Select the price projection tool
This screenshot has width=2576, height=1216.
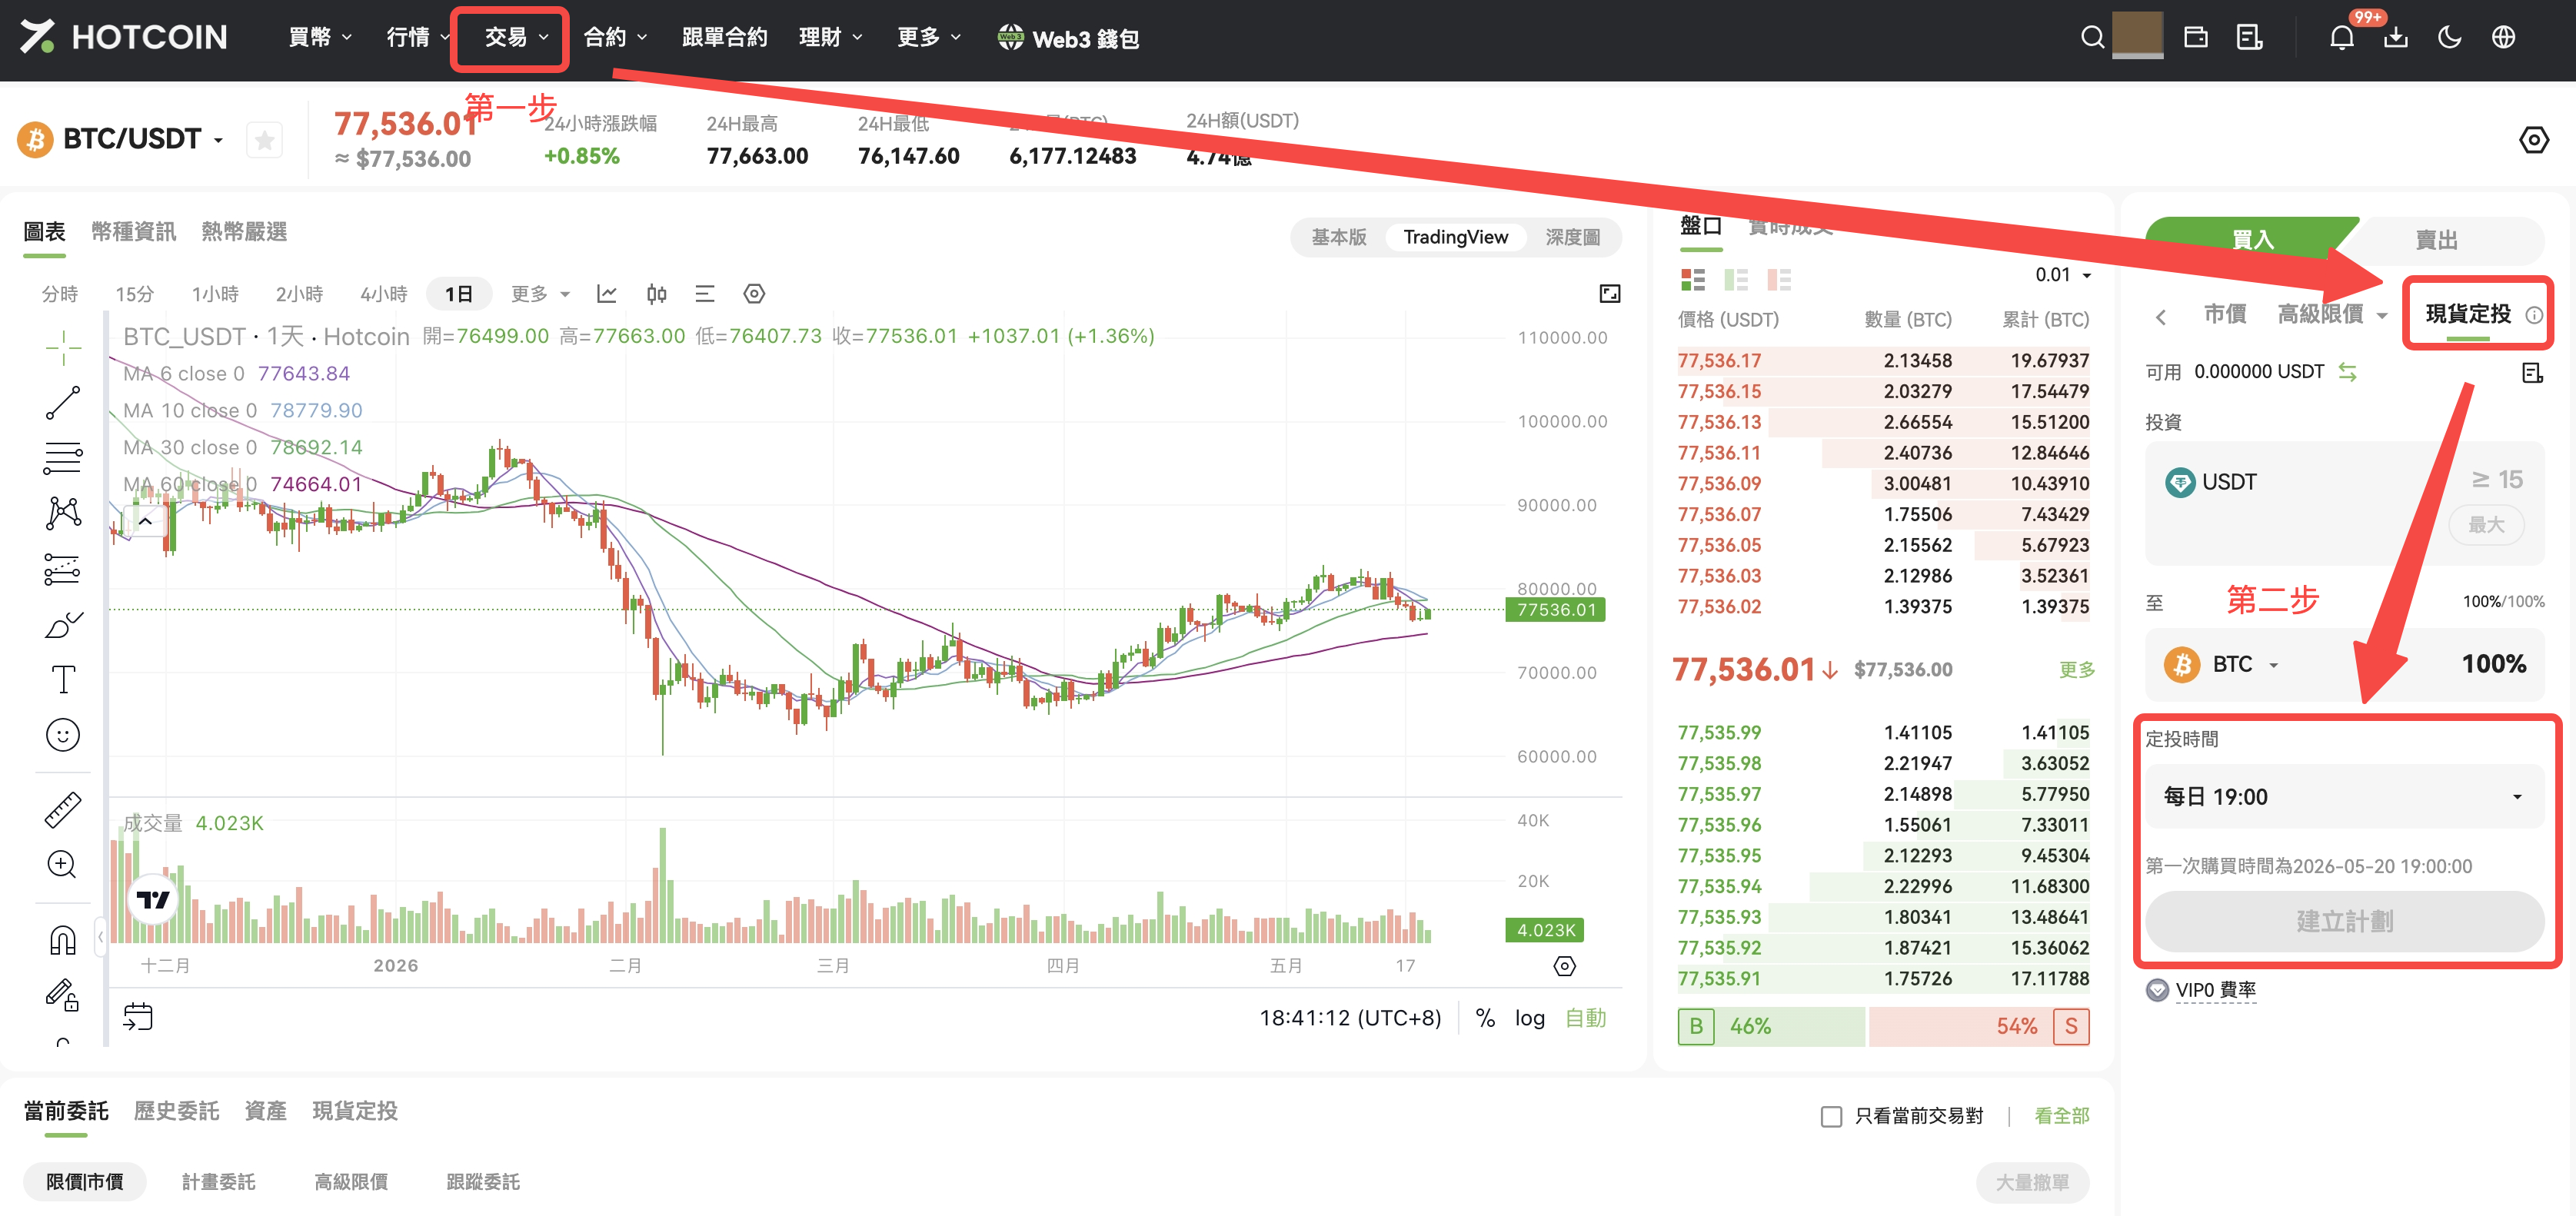pos(63,569)
